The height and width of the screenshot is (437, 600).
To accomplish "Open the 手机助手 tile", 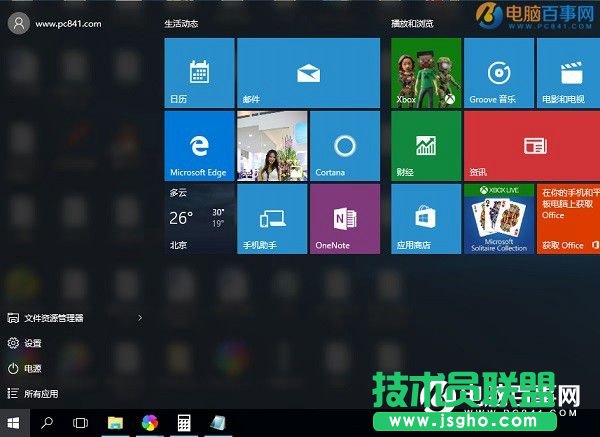I will (x=272, y=219).
